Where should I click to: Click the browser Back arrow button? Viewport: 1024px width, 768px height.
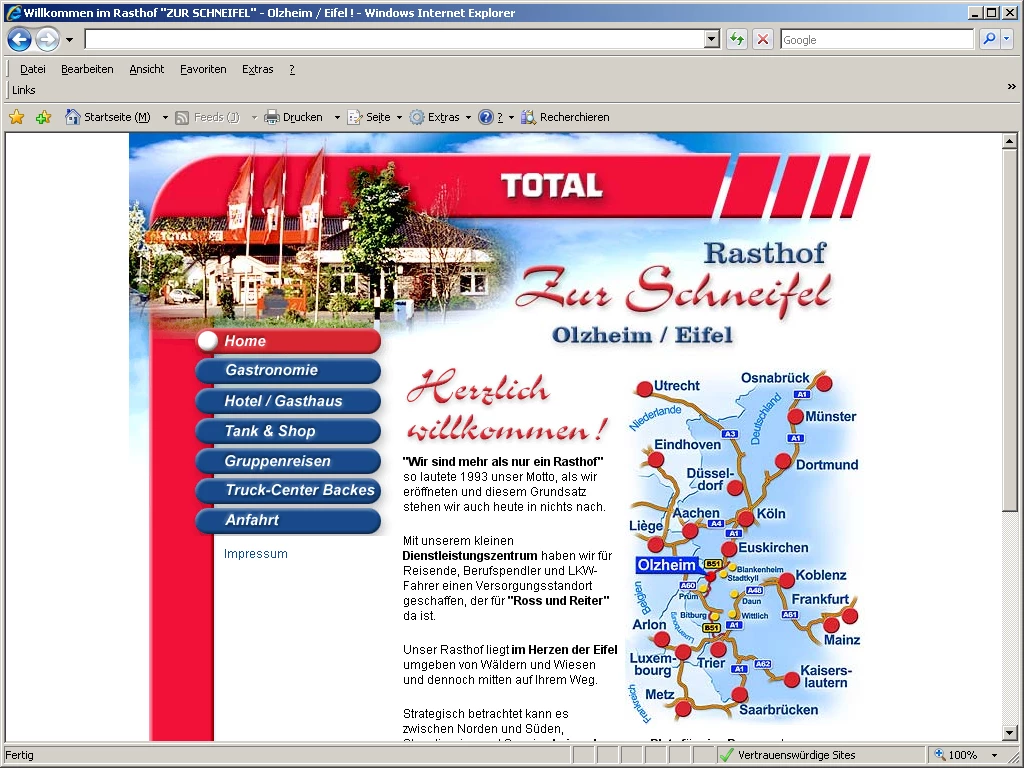coord(19,40)
